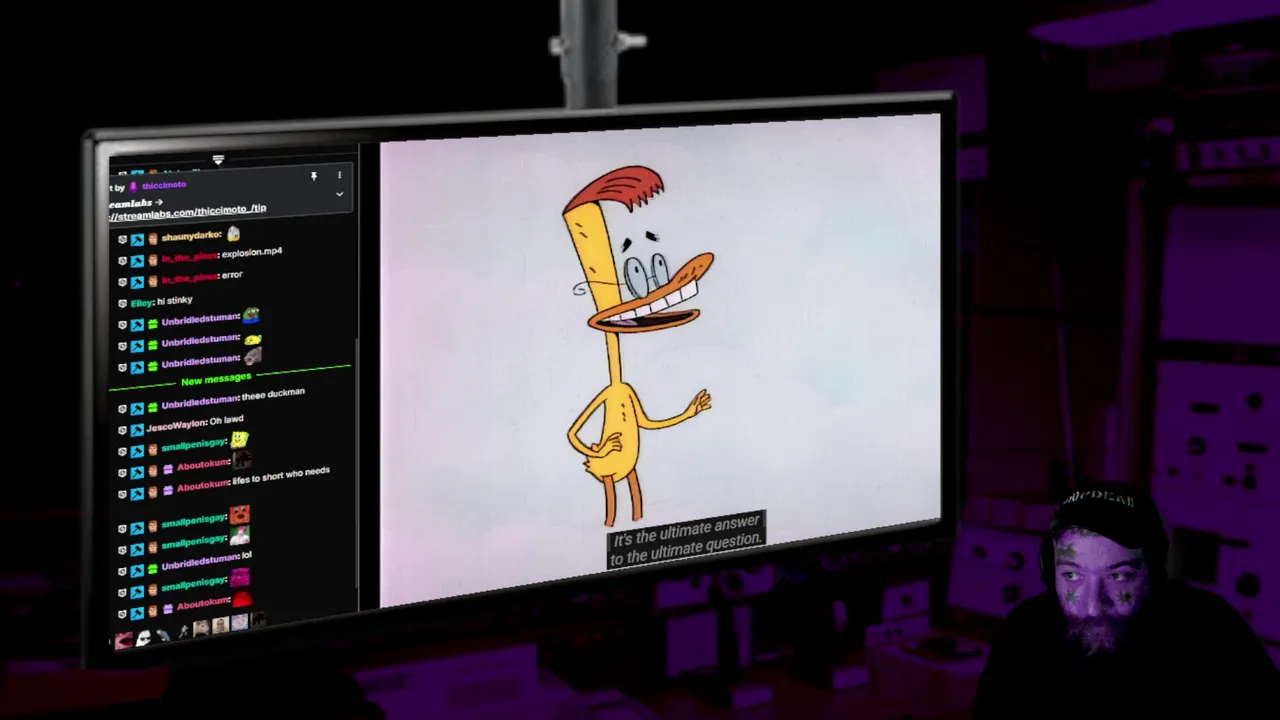Click the purple gift badge on 'lifes to short' row
The height and width of the screenshot is (720, 1280).
[x=168, y=490]
